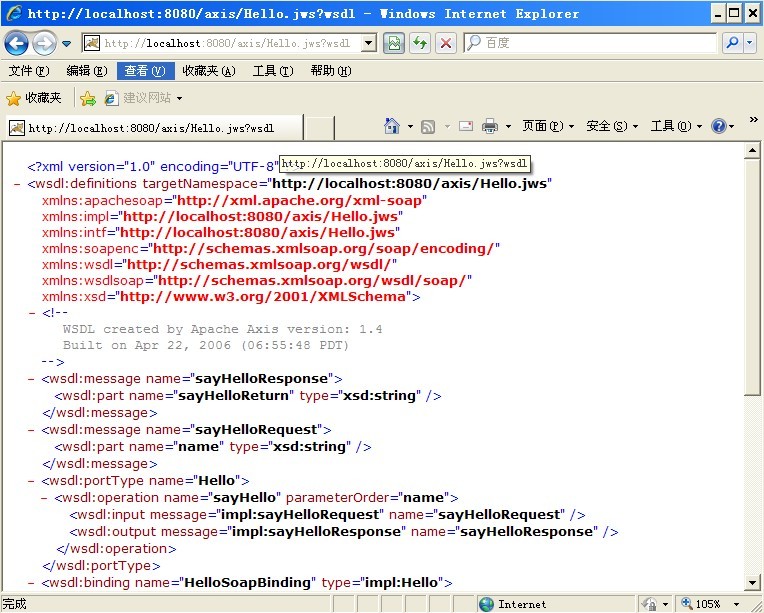Click the scrollbar up arrow

752,151
